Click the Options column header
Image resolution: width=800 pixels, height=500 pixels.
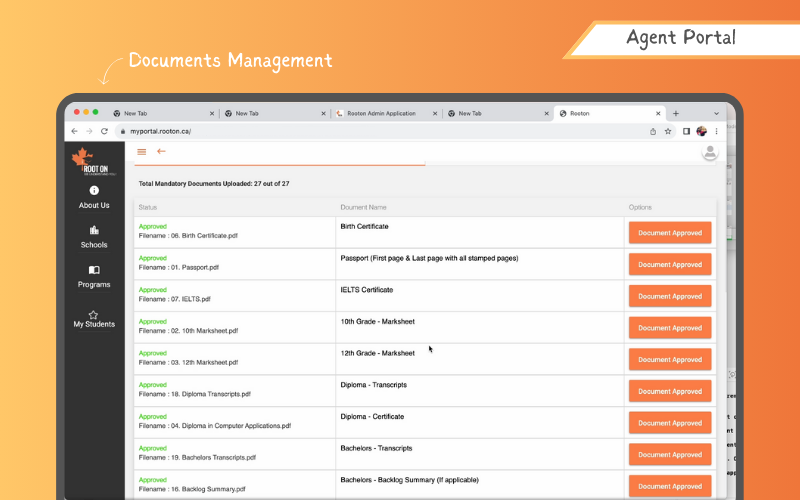pos(640,207)
